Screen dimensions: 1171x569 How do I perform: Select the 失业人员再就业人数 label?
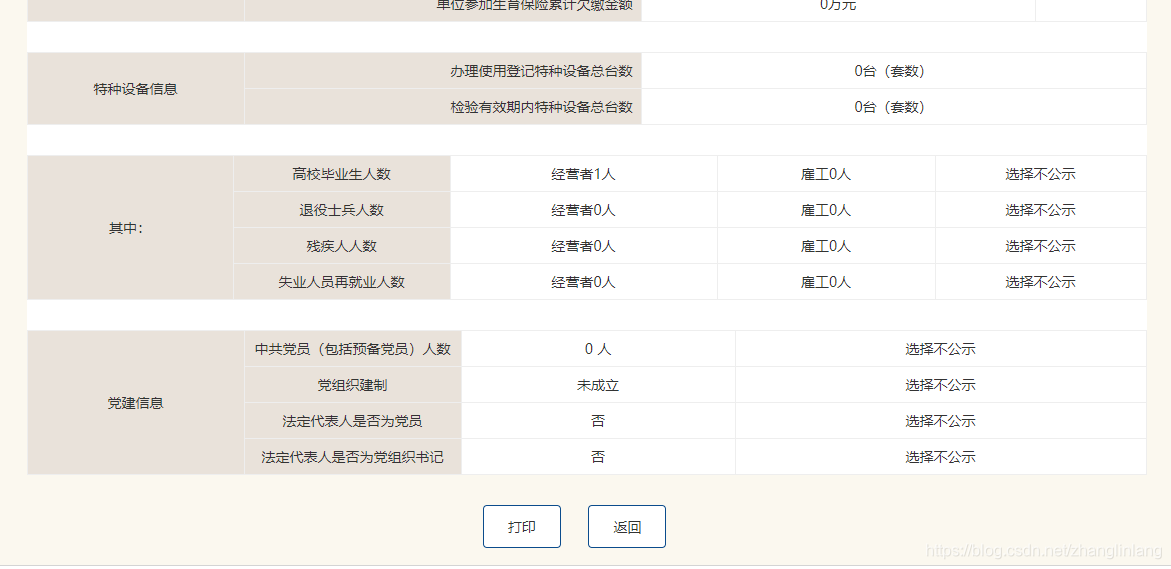(342, 282)
